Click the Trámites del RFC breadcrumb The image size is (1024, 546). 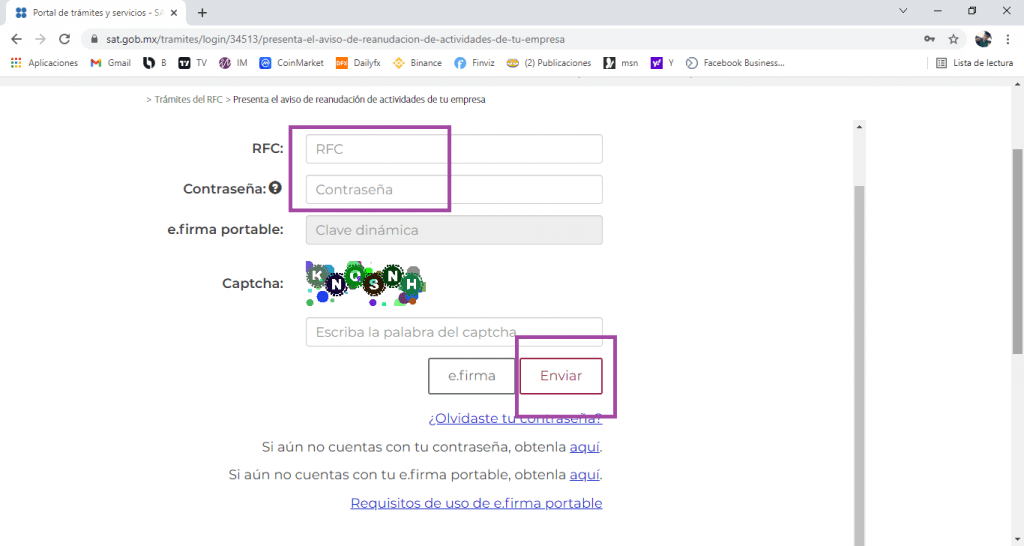[188, 99]
